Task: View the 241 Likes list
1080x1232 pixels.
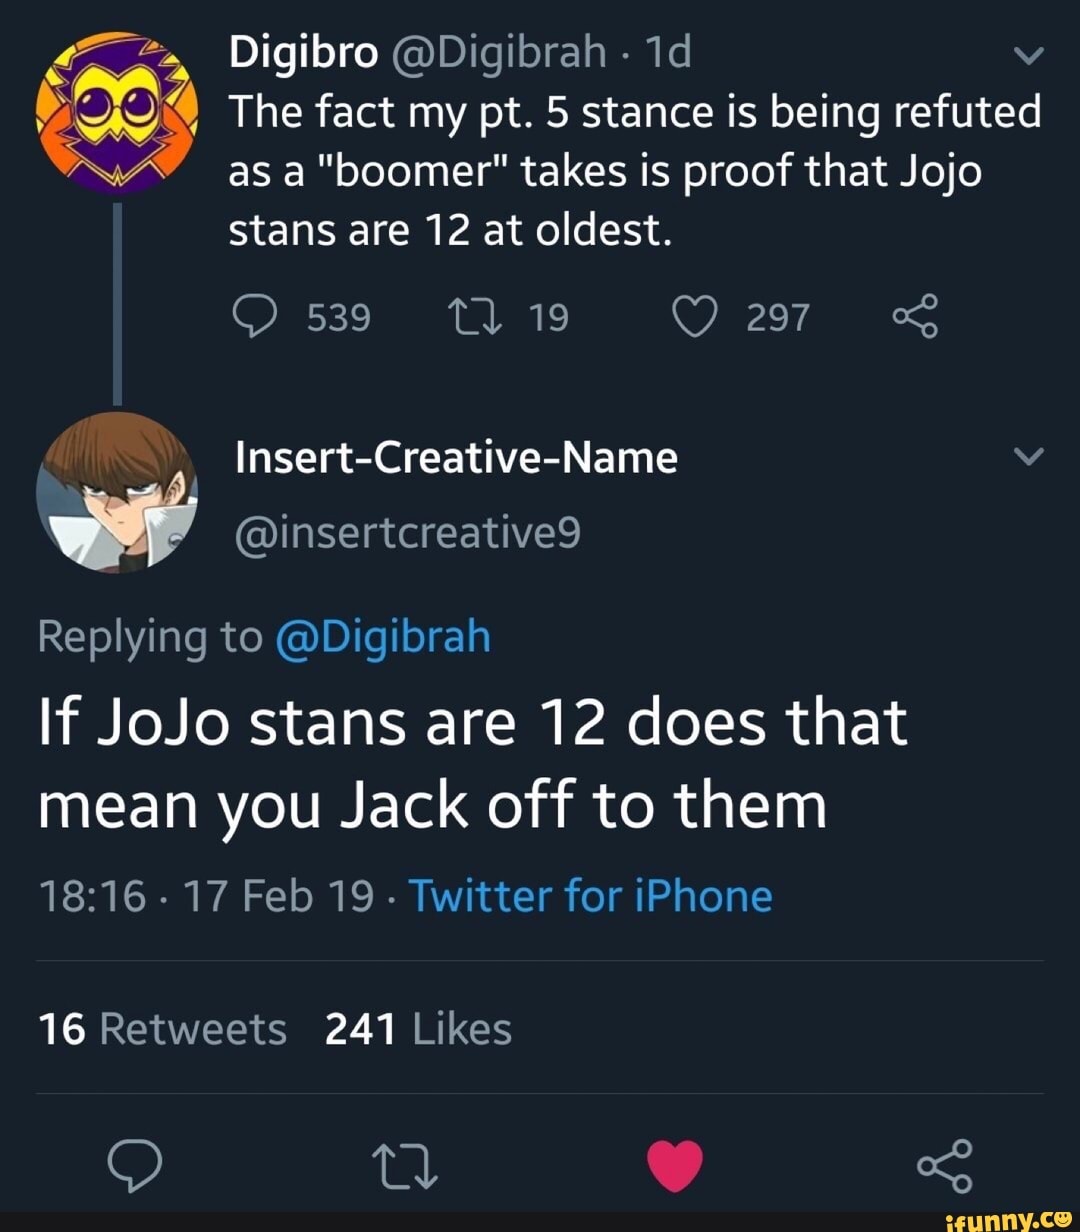Action: [x=418, y=1029]
